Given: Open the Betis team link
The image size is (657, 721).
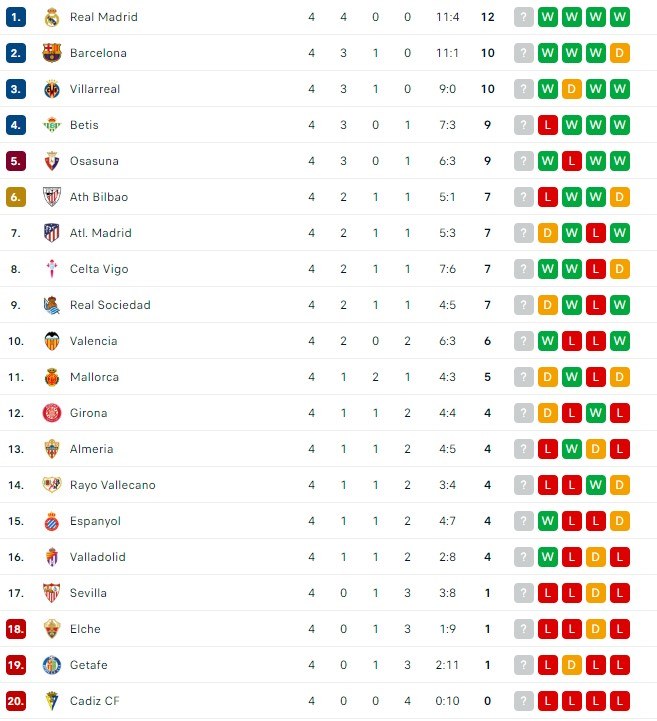Looking at the screenshot, I should (x=84, y=125).
